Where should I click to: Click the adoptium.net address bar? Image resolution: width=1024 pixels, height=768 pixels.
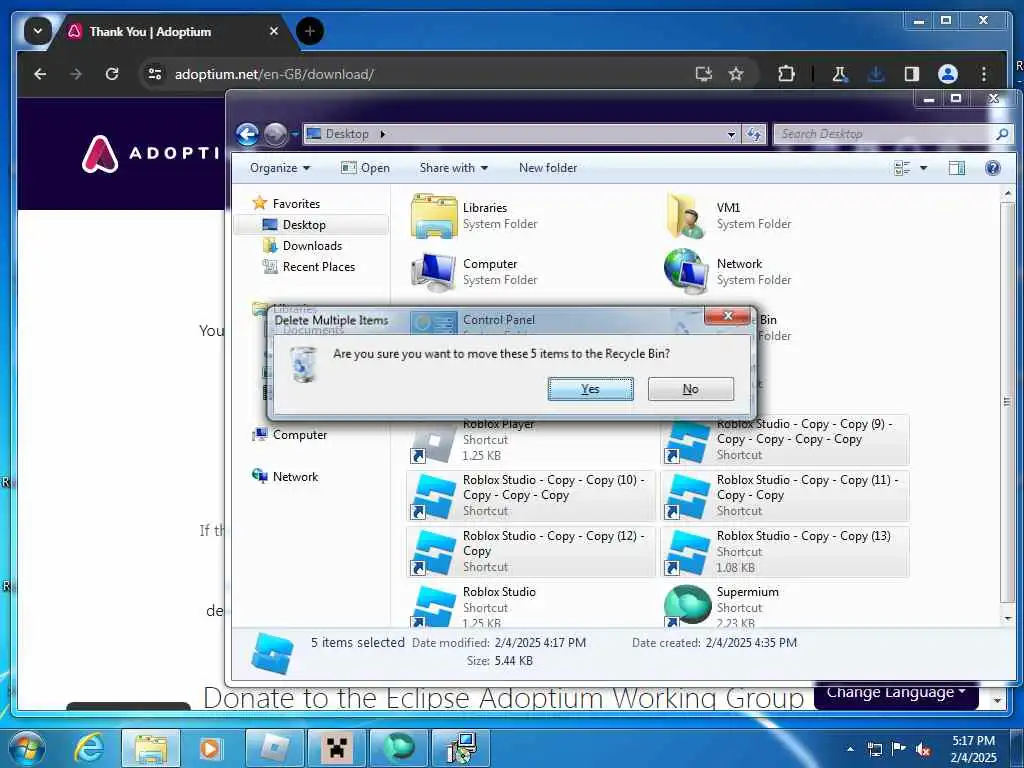418,74
